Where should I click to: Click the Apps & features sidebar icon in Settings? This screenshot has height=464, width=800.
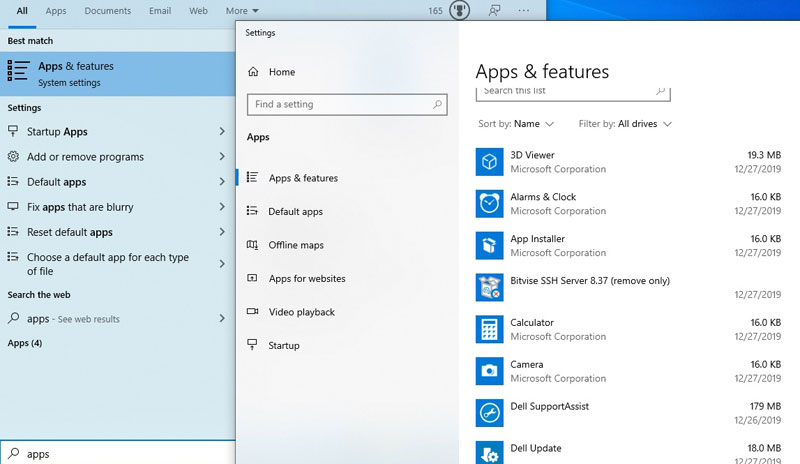pyautogui.click(x=252, y=177)
